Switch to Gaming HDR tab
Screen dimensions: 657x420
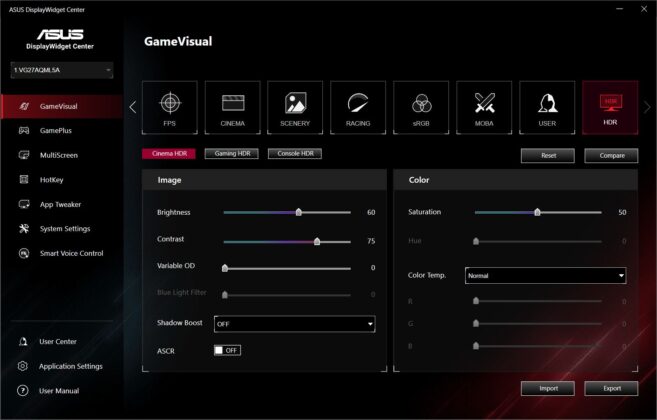pyautogui.click(x=232, y=153)
